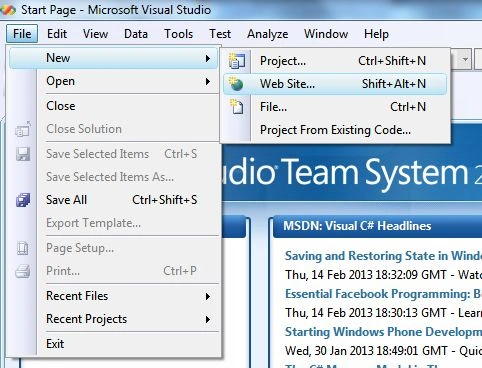
Task: Select Web Site... in New submenu
Action: tap(335, 84)
